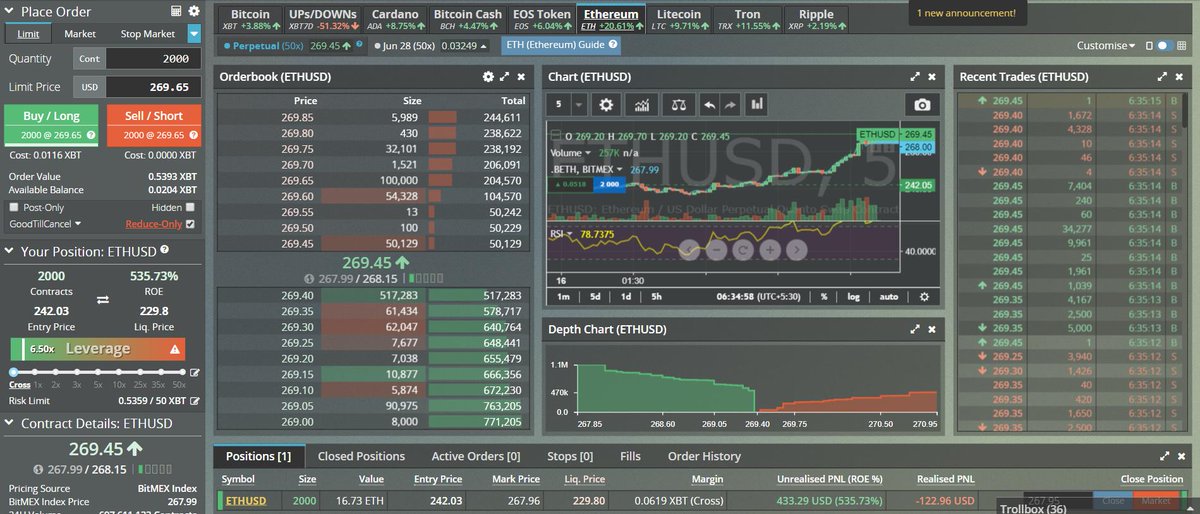The width and height of the screenshot is (1200, 514).
Task: Open the compare symbols scales icon
Action: click(x=679, y=104)
